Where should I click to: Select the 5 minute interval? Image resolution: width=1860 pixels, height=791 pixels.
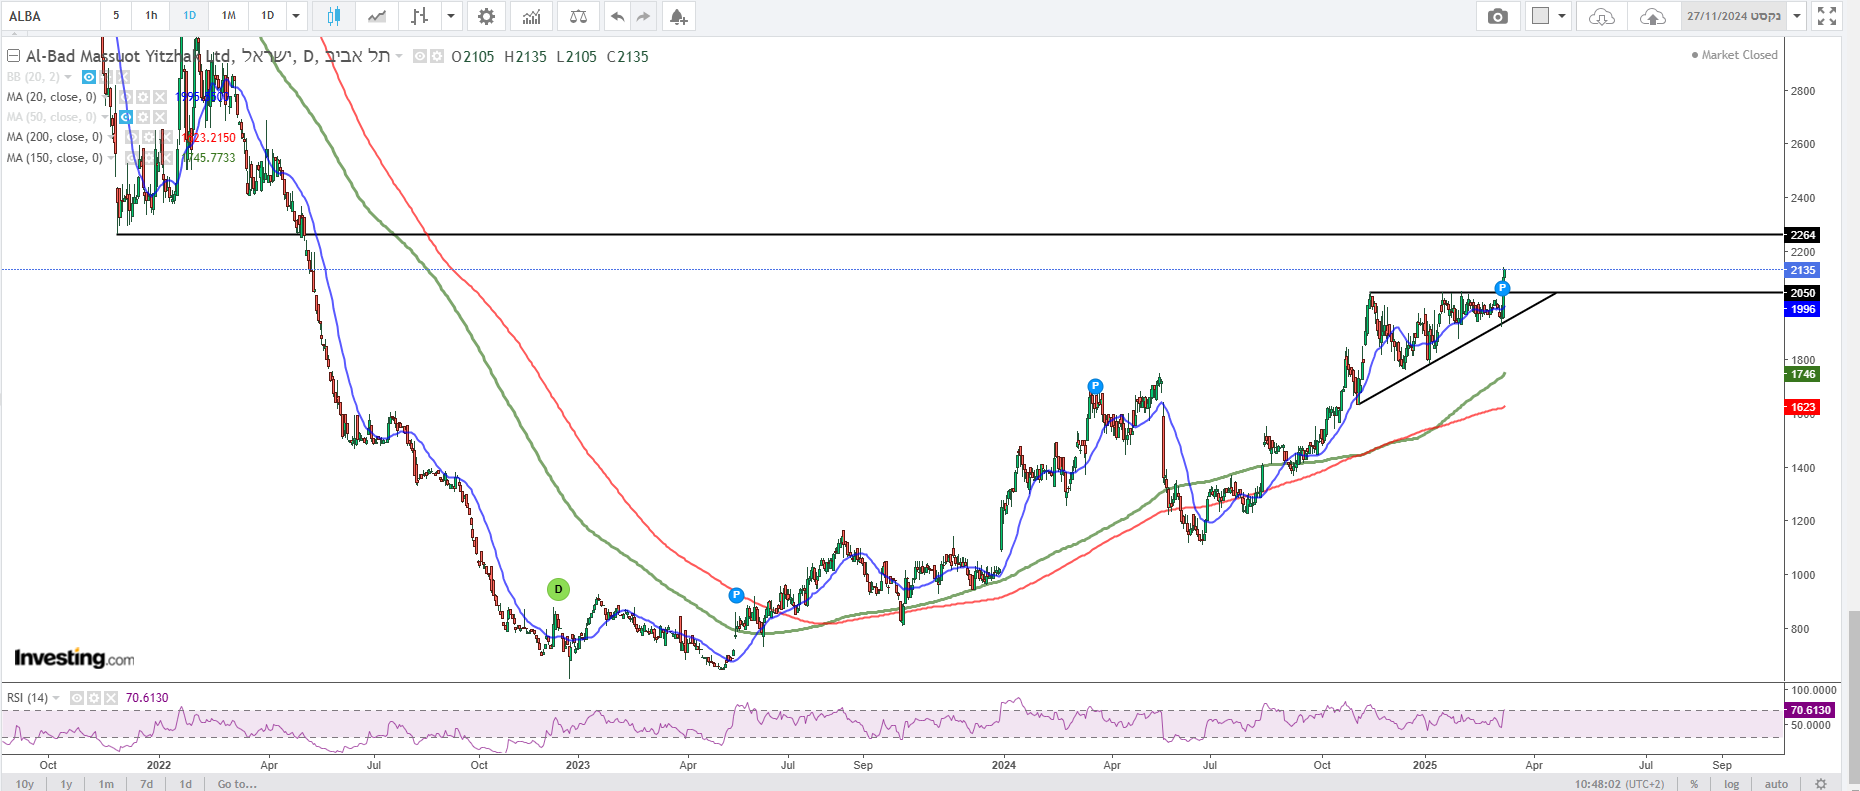(x=116, y=16)
